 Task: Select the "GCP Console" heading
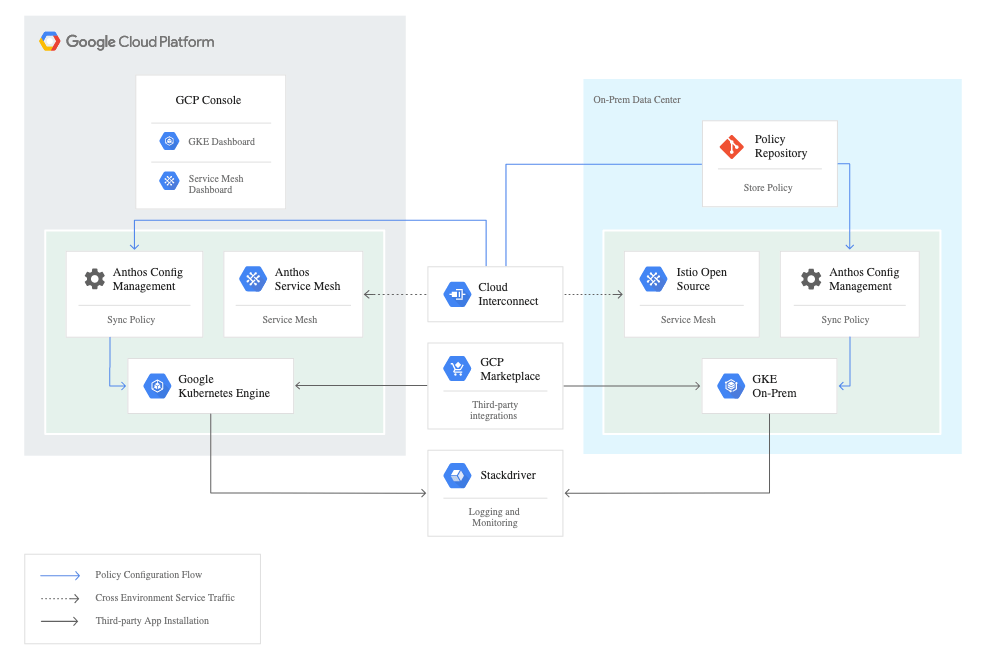click(208, 100)
